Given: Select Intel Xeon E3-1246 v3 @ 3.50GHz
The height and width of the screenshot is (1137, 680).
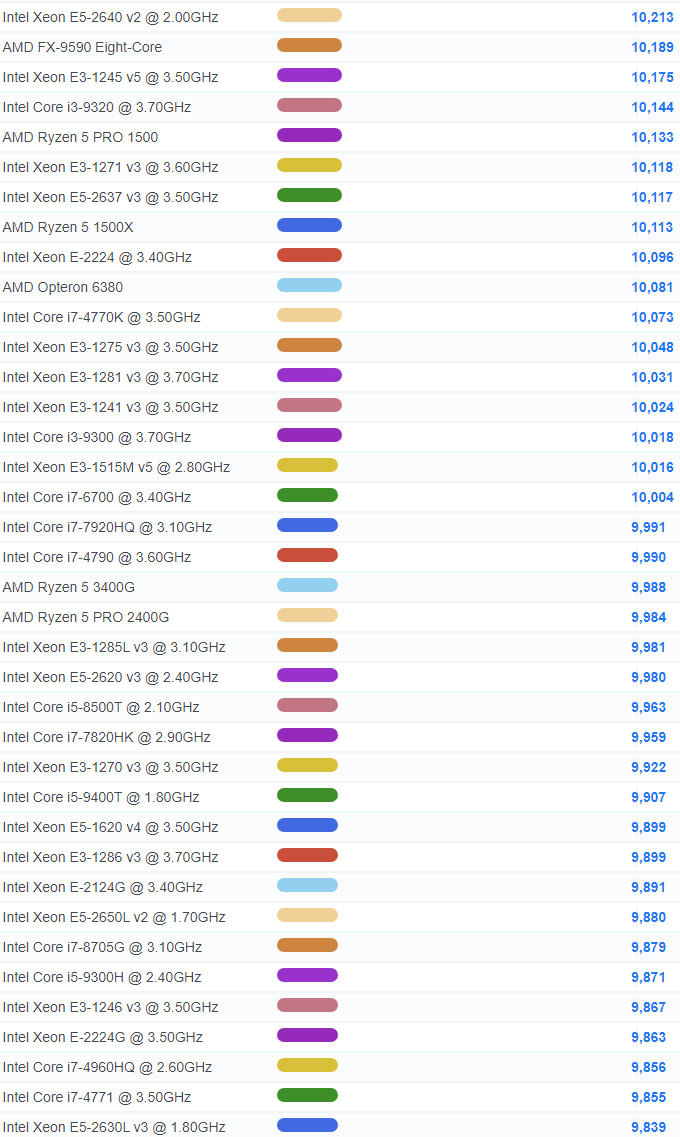Looking at the screenshot, I should (110, 1008).
